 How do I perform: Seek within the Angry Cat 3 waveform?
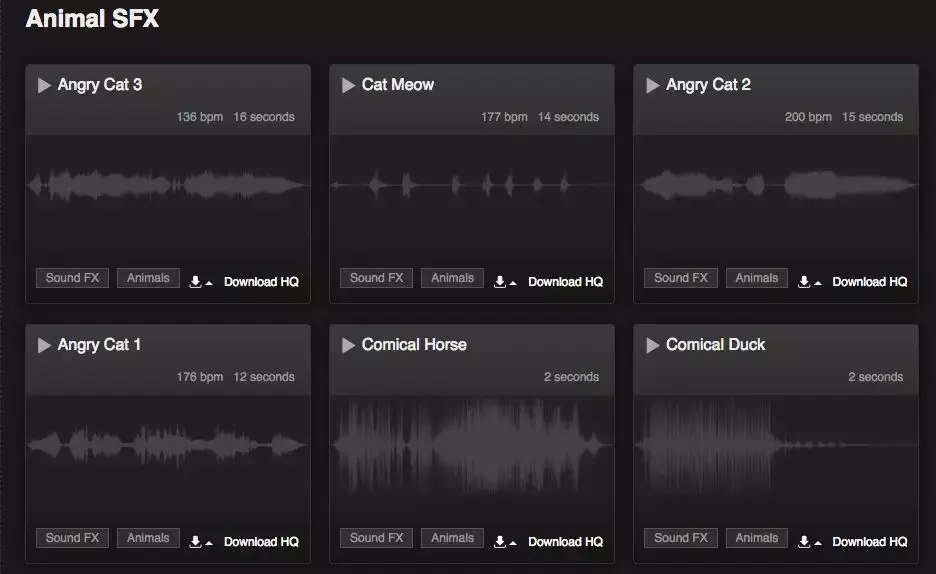coord(168,185)
